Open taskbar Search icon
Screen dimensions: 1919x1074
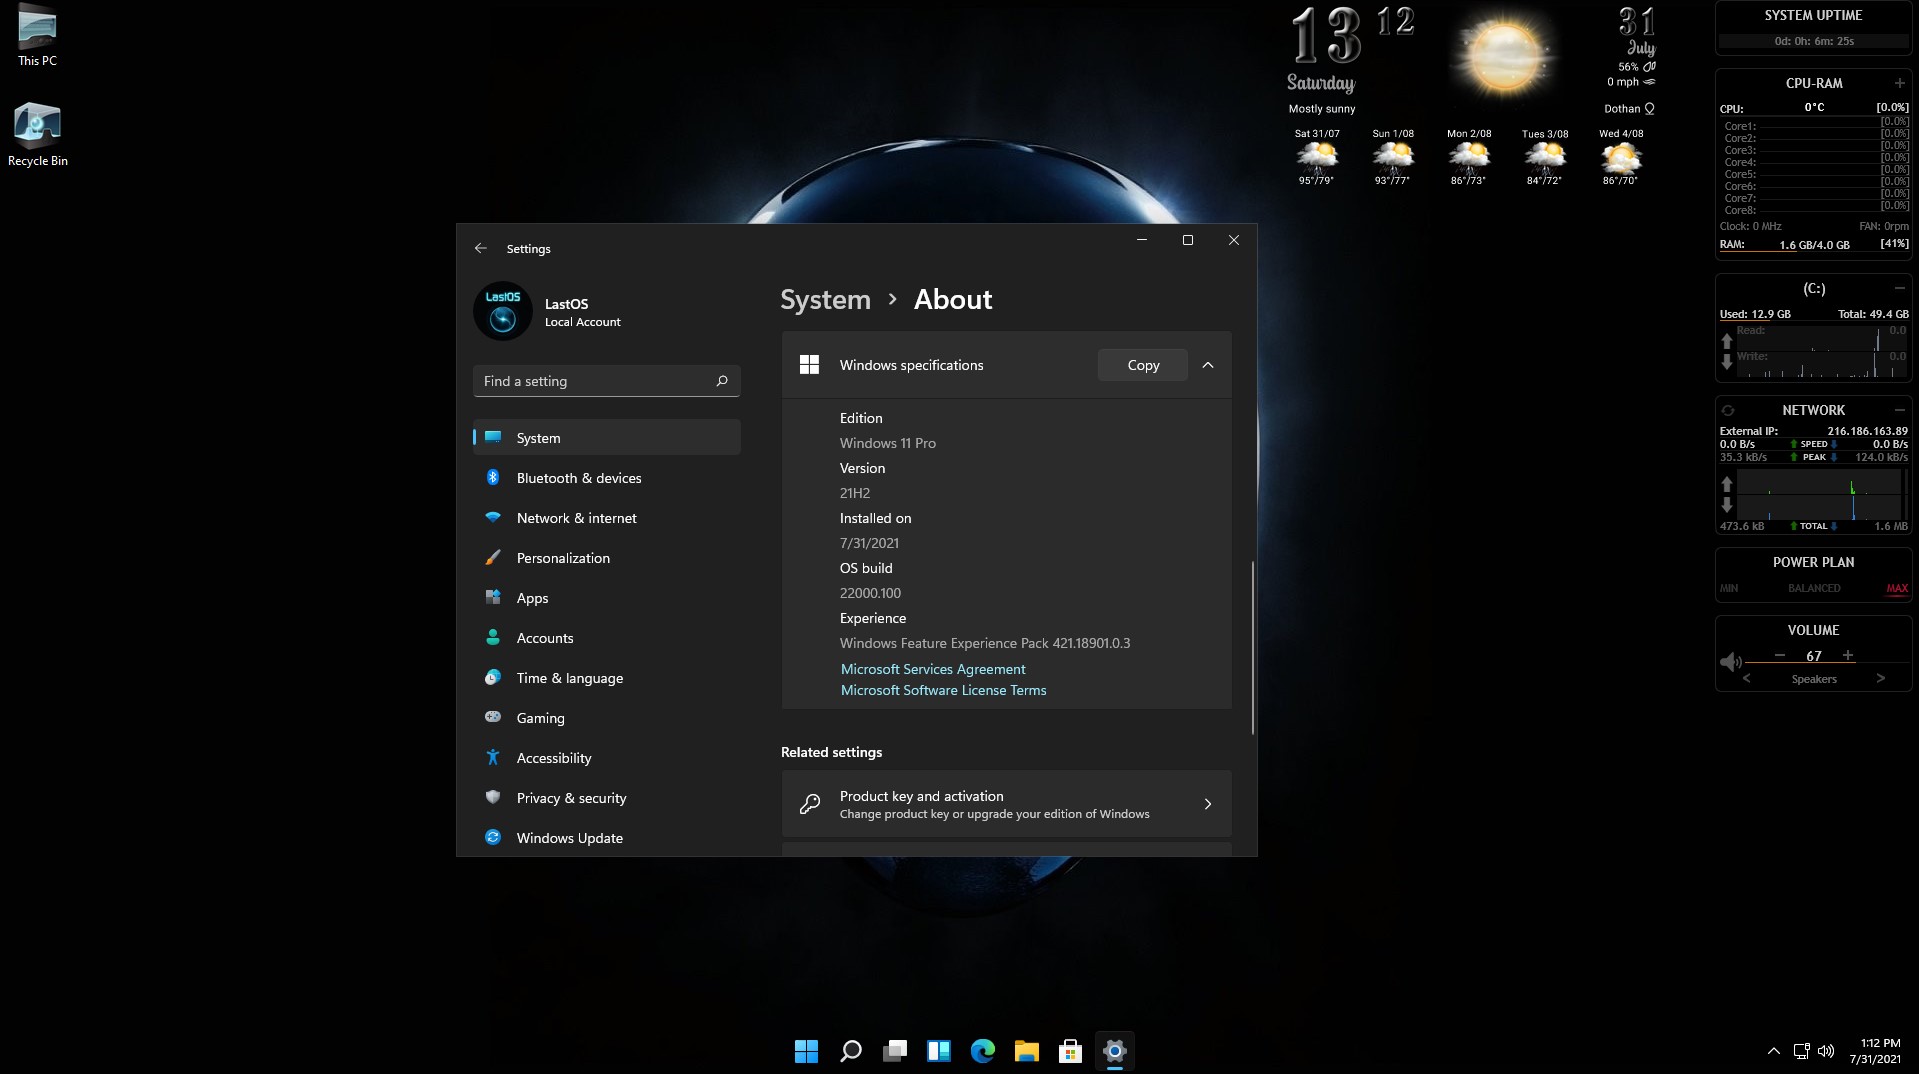coord(850,1051)
